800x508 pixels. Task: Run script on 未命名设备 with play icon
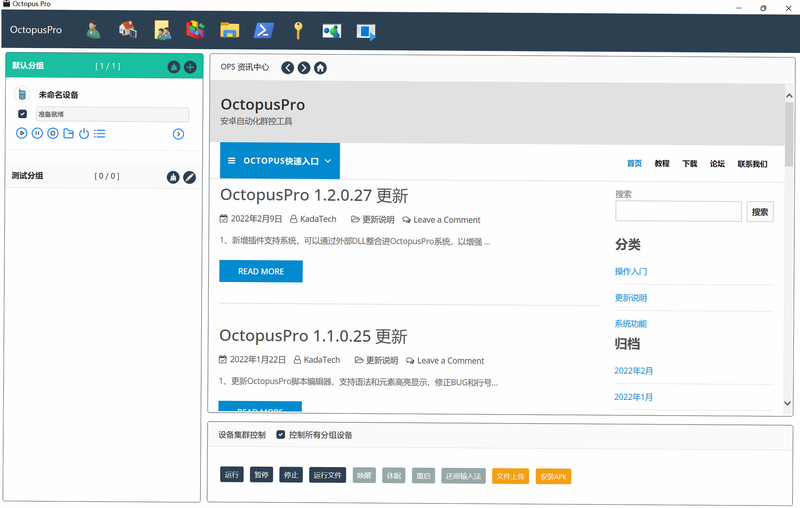(21, 134)
